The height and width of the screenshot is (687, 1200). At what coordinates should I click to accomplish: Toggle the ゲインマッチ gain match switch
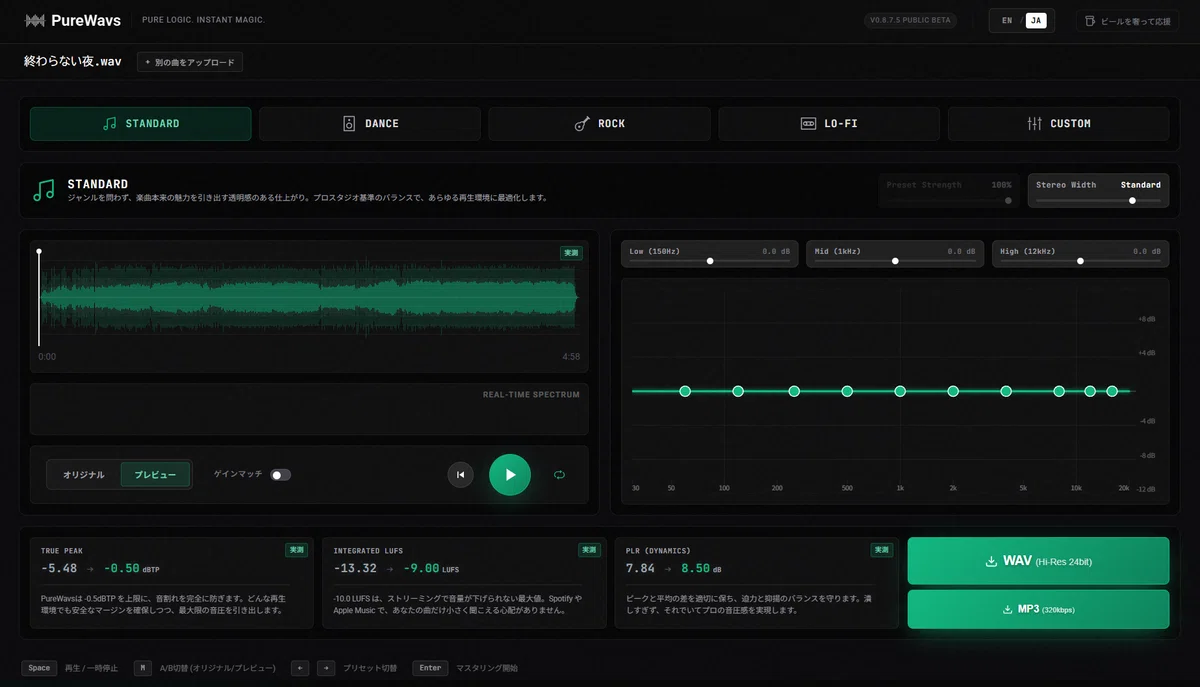point(281,475)
